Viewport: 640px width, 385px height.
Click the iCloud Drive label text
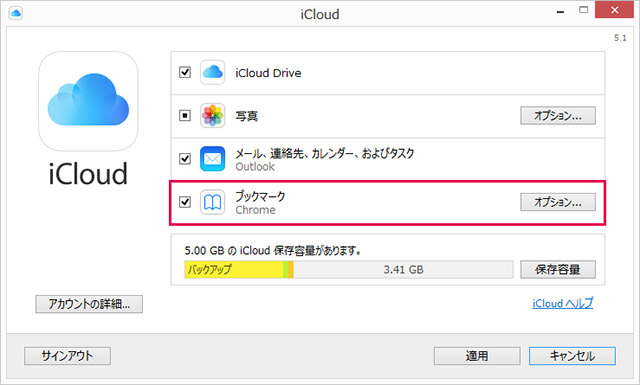pyautogui.click(x=268, y=73)
